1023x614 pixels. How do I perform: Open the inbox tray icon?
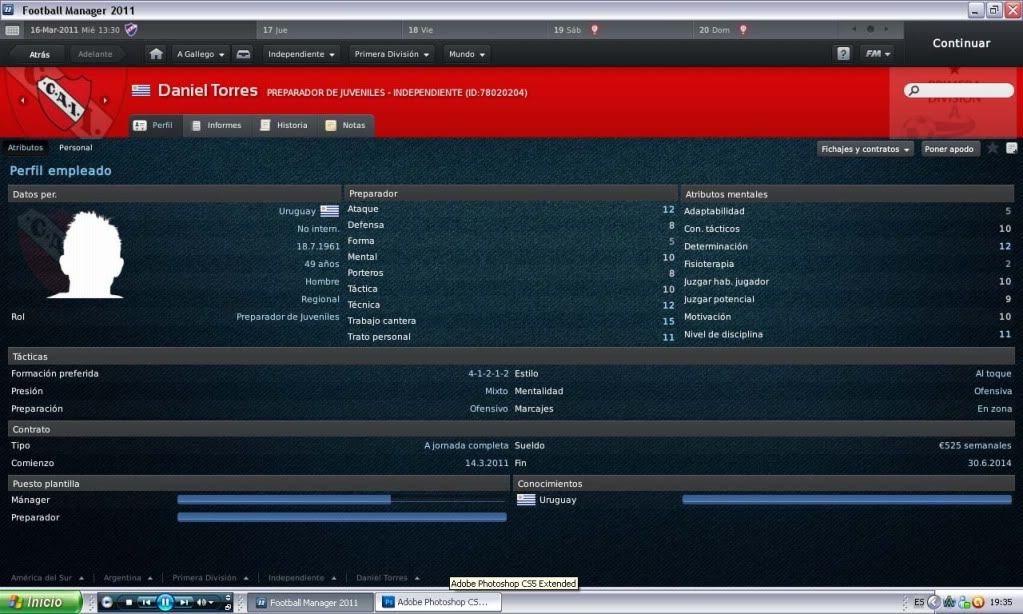tap(243, 54)
